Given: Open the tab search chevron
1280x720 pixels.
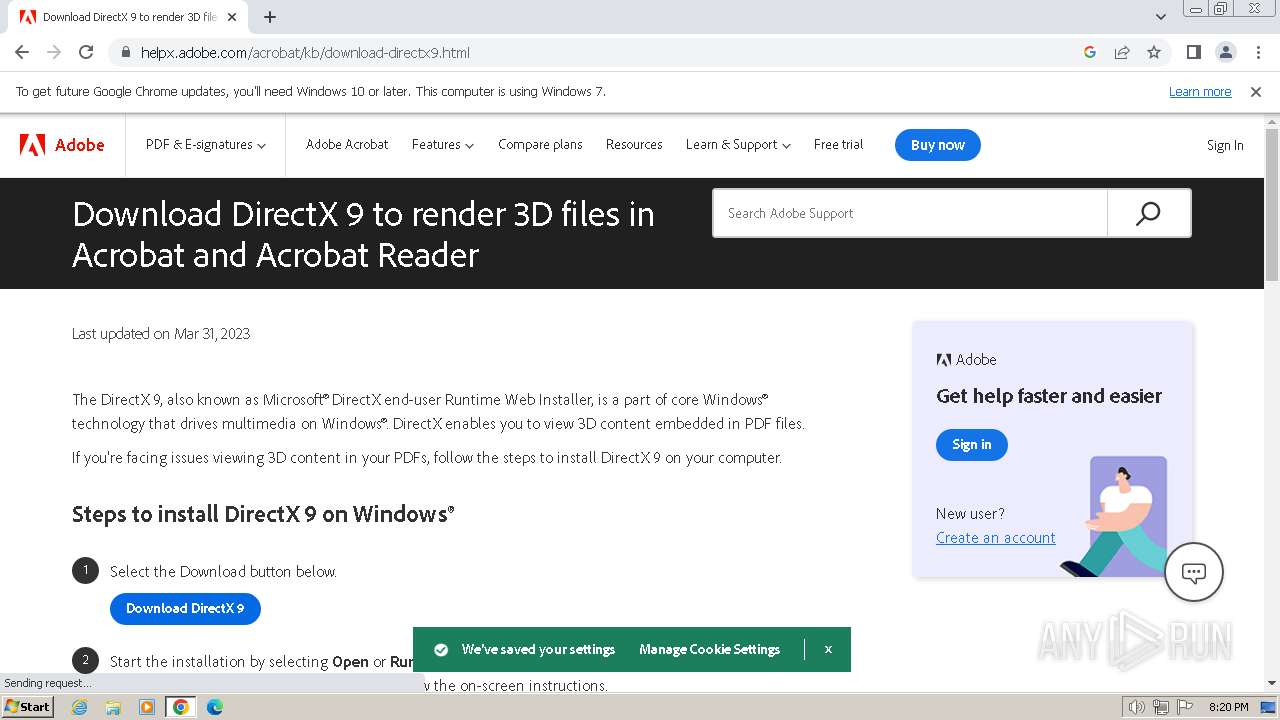Looking at the screenshot, I should (x=1161, y=17).
